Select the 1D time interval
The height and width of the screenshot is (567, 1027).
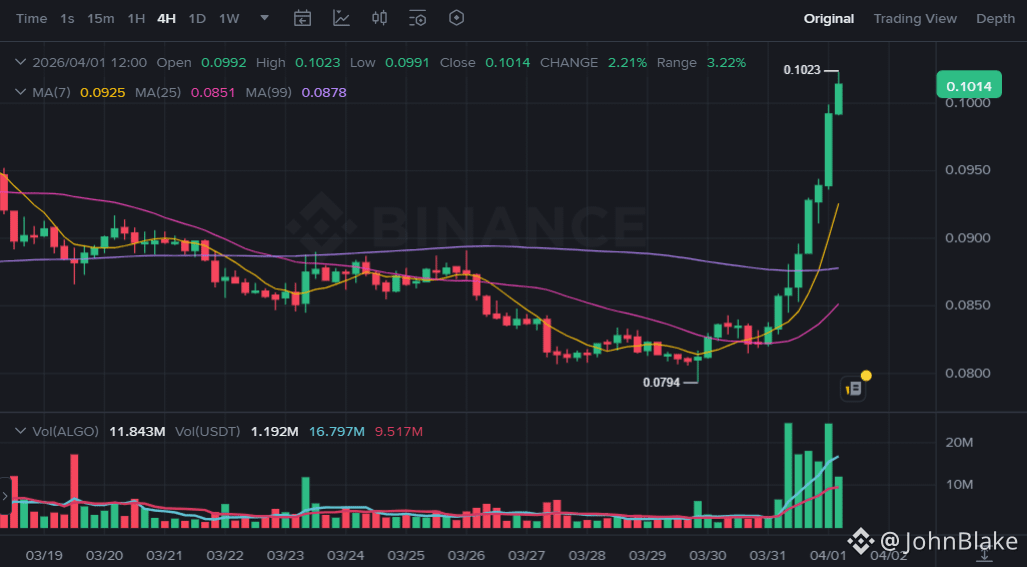tap(197, 18)
